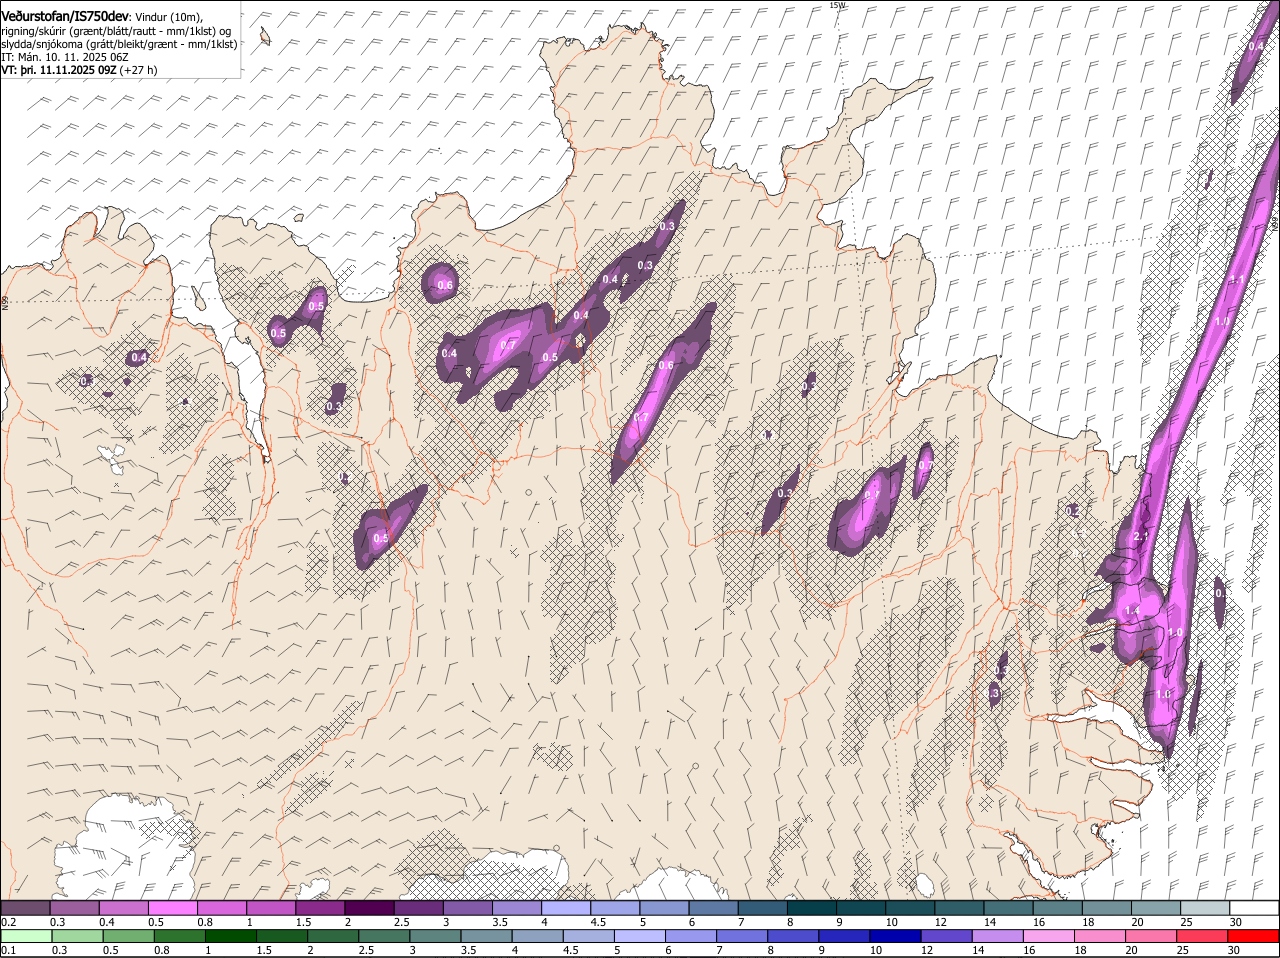Click the 'IT: Mán. 10. 11. 2025 06Z' line
Screen dimensions: 1280x958
pyautogui.click(x=64, y=57)
